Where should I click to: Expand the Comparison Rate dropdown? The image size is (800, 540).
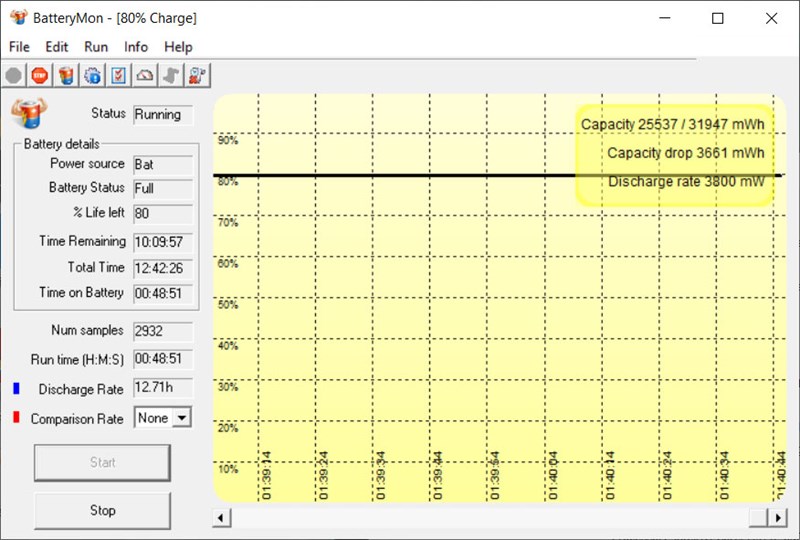pyautogui.click(x=181, y=418)
